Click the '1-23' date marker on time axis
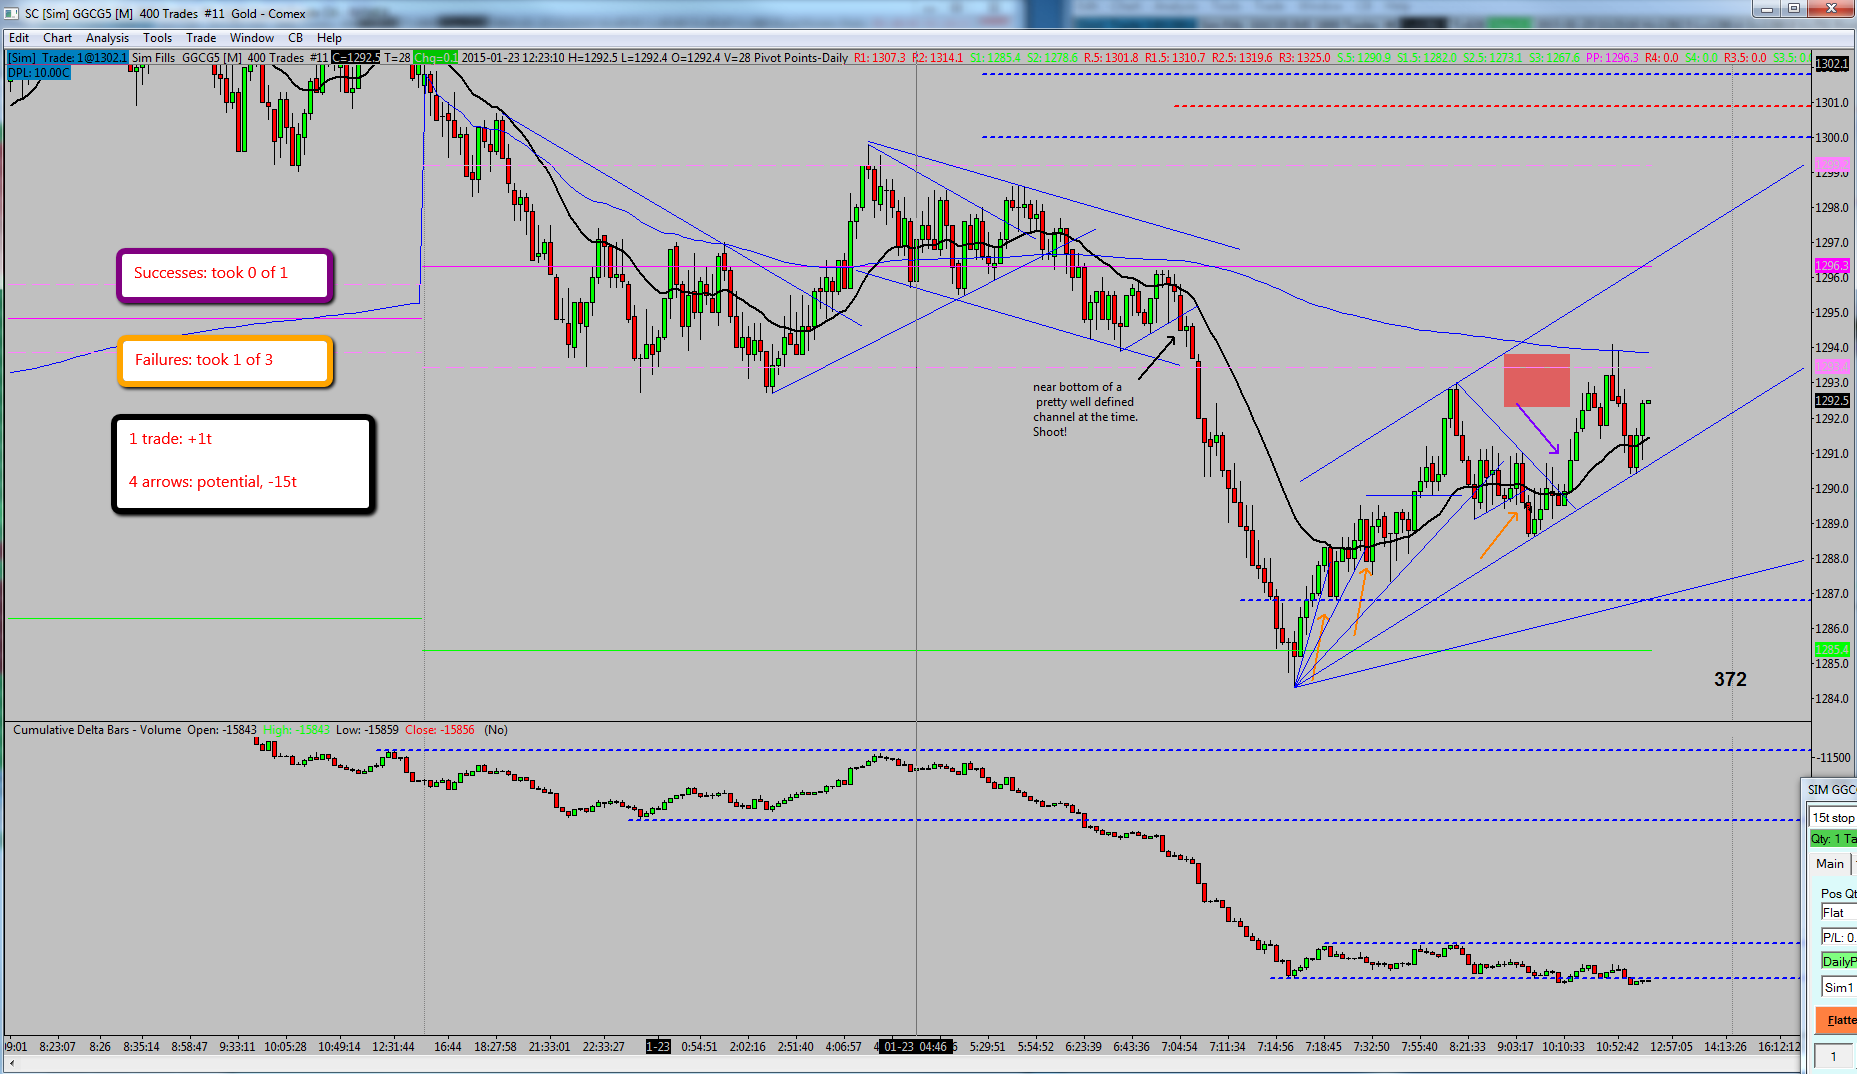Image resolution: width=1857 pixels, height=1074 pixels. [658, 1047]
